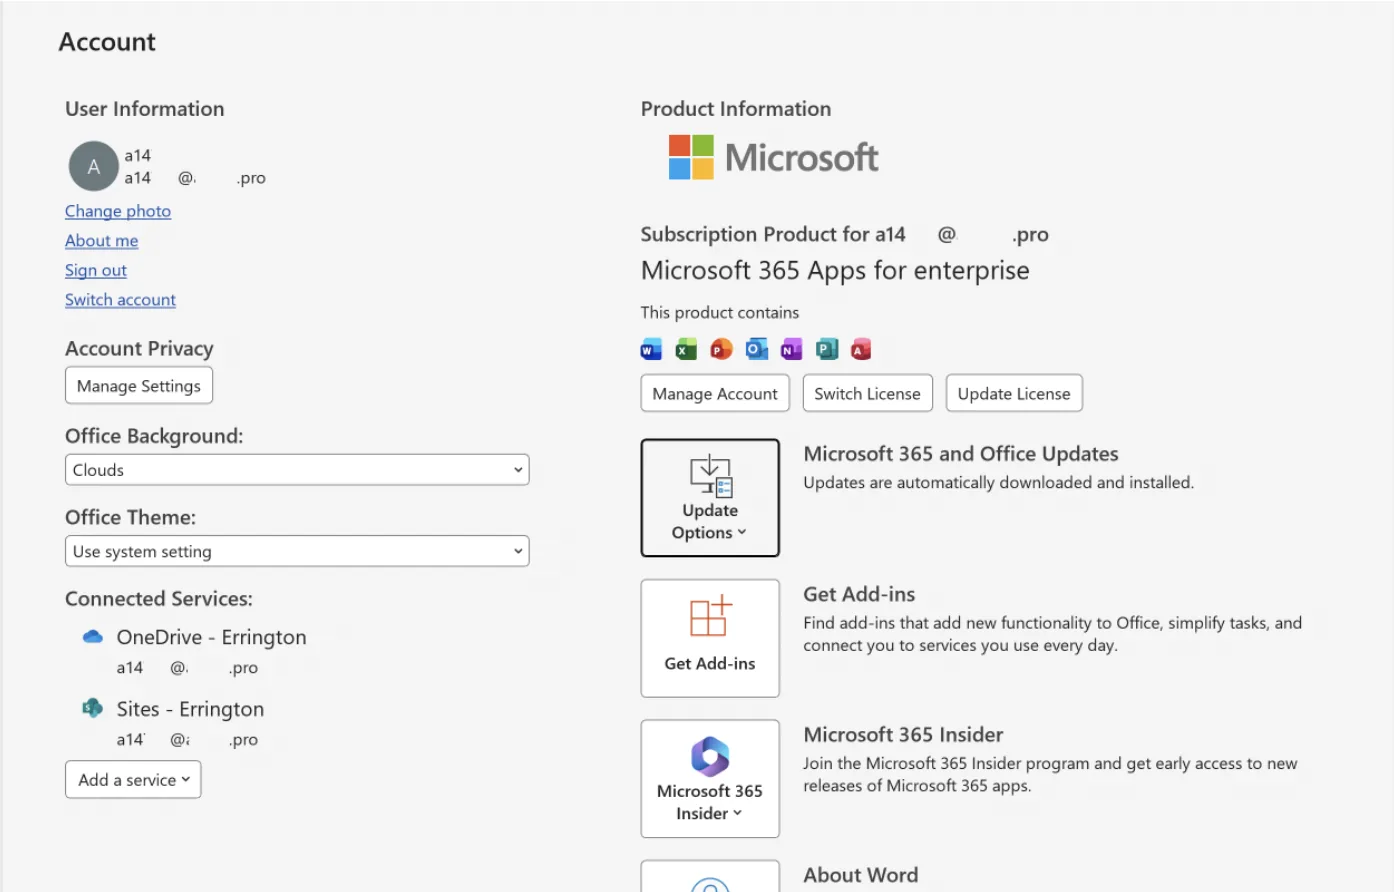
Task: Open the Microsoft 365 Insider menu
Action: pos(710,779)
